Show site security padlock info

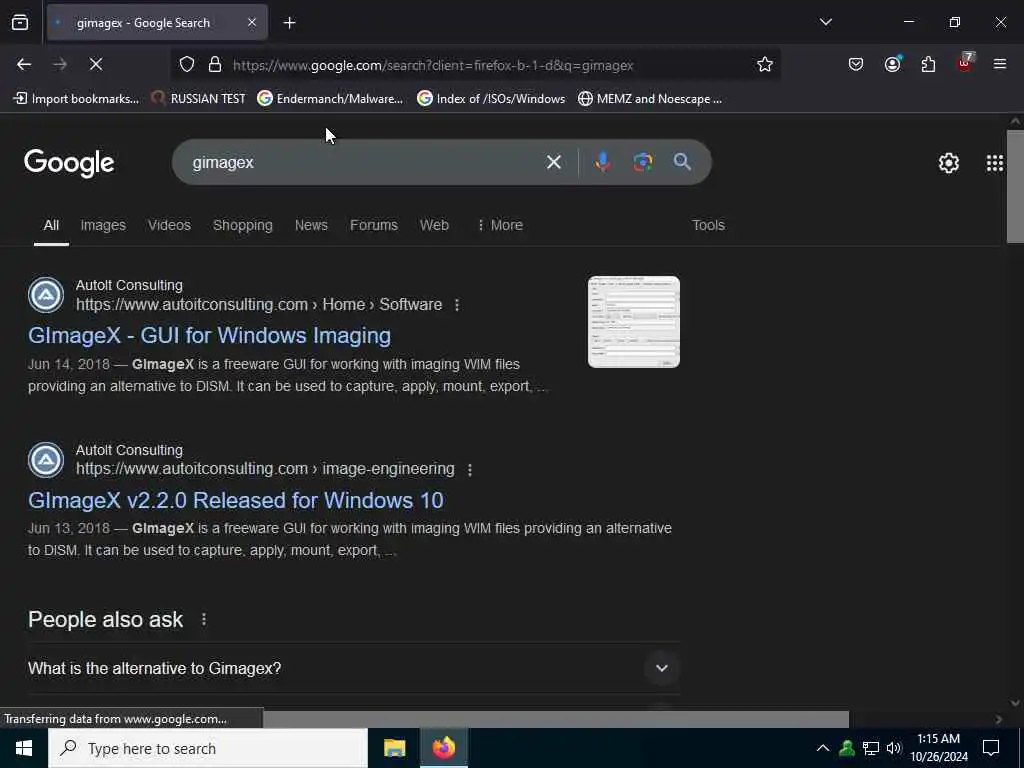pyautogui.click(x=214, y=65)
